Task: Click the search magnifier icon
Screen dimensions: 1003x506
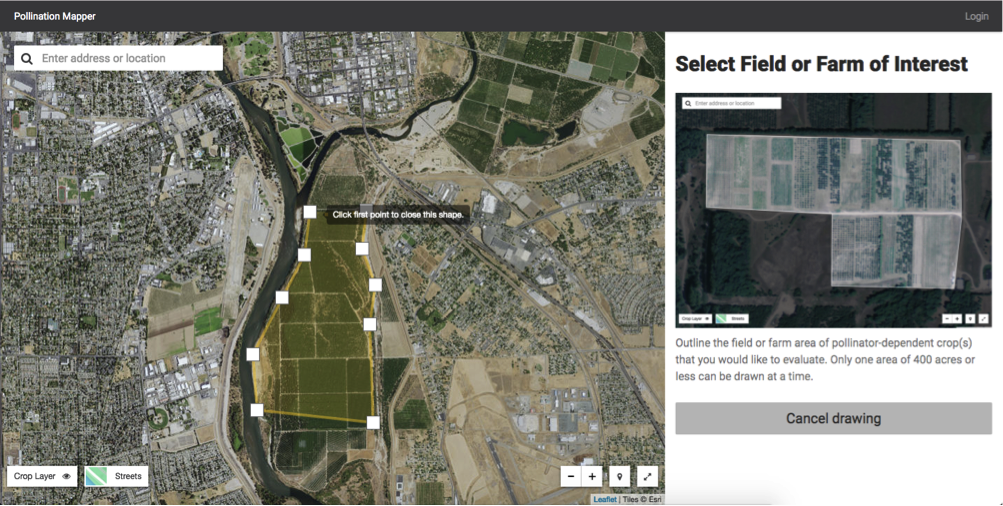Action: pos(26,58)
